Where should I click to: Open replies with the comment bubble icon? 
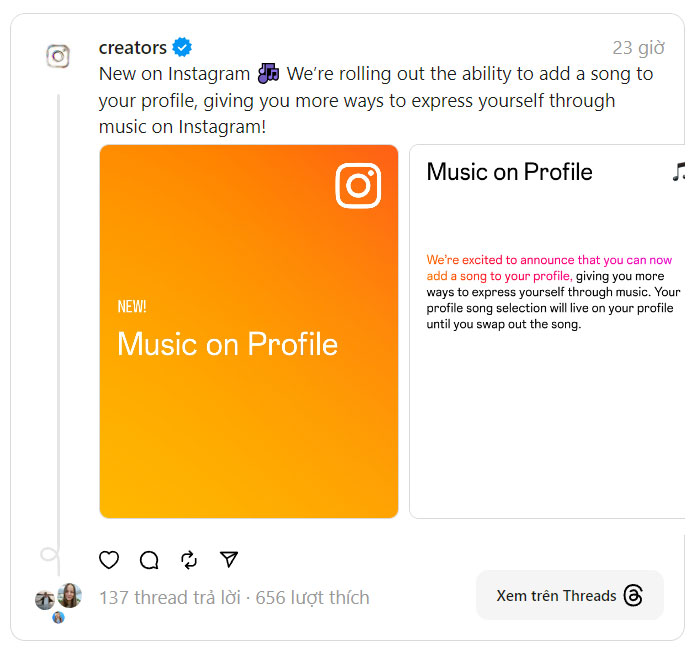[149, 560]
